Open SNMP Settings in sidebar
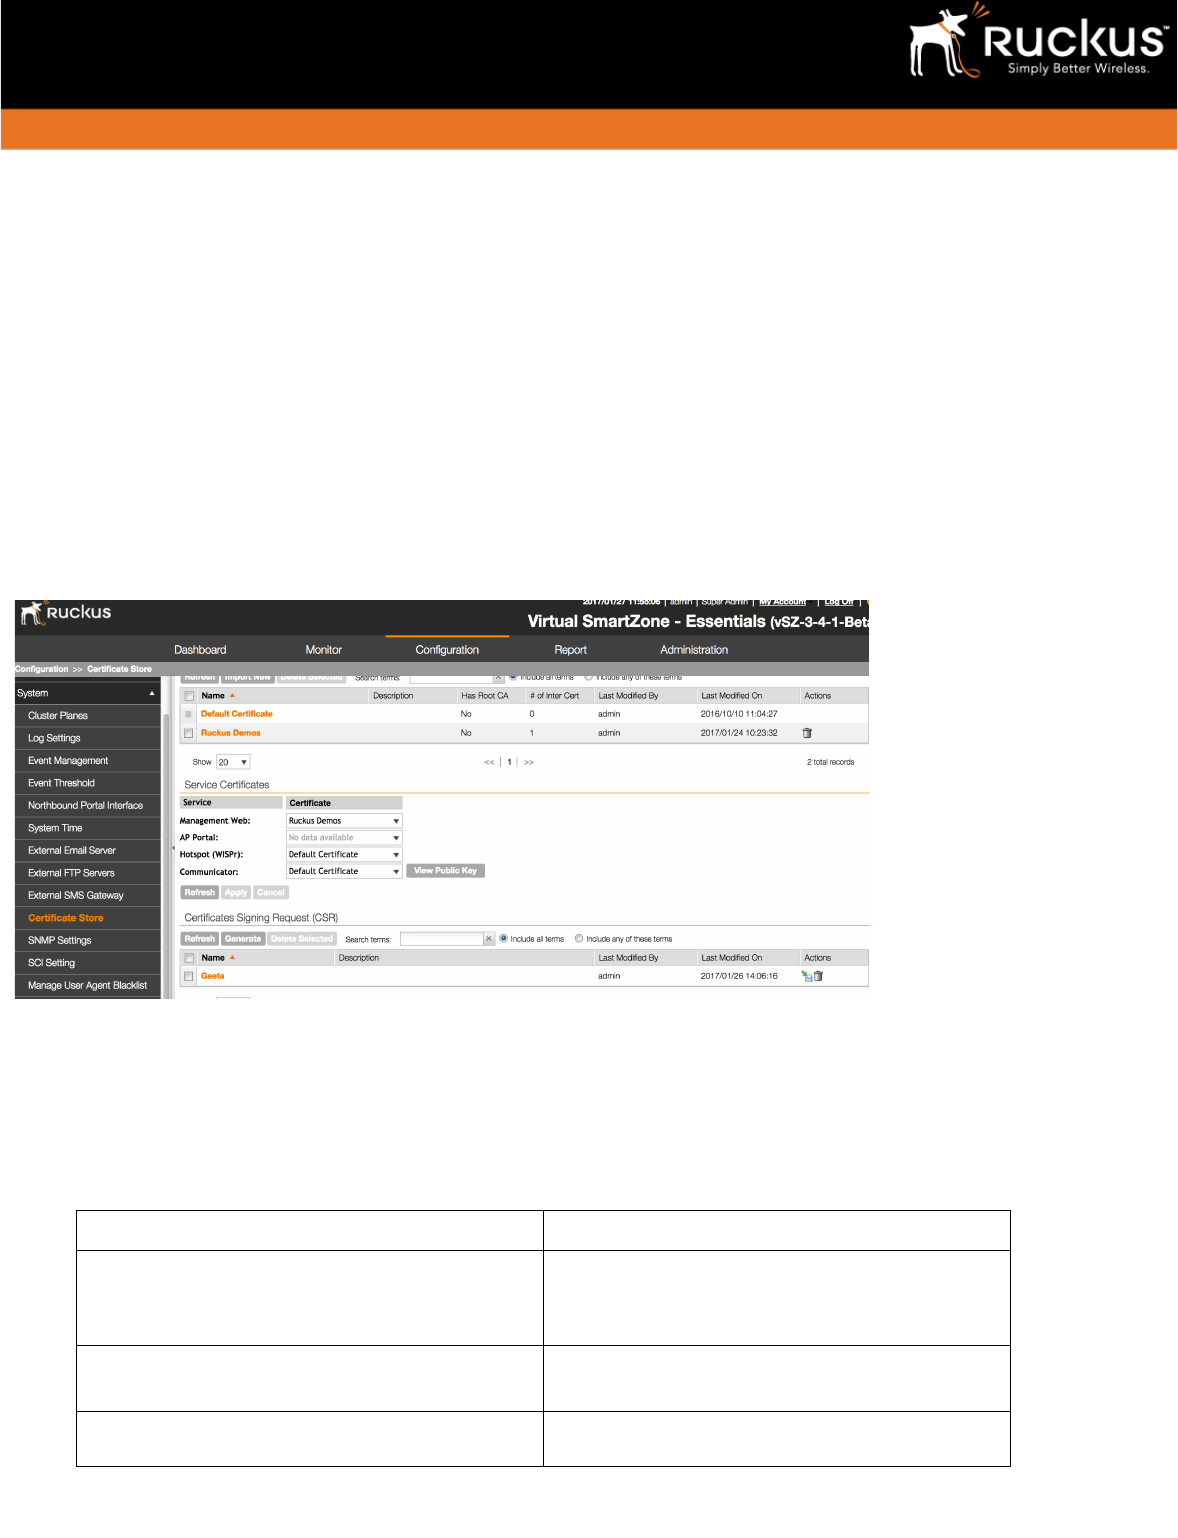1178x1538 pixels. point(87,941)
